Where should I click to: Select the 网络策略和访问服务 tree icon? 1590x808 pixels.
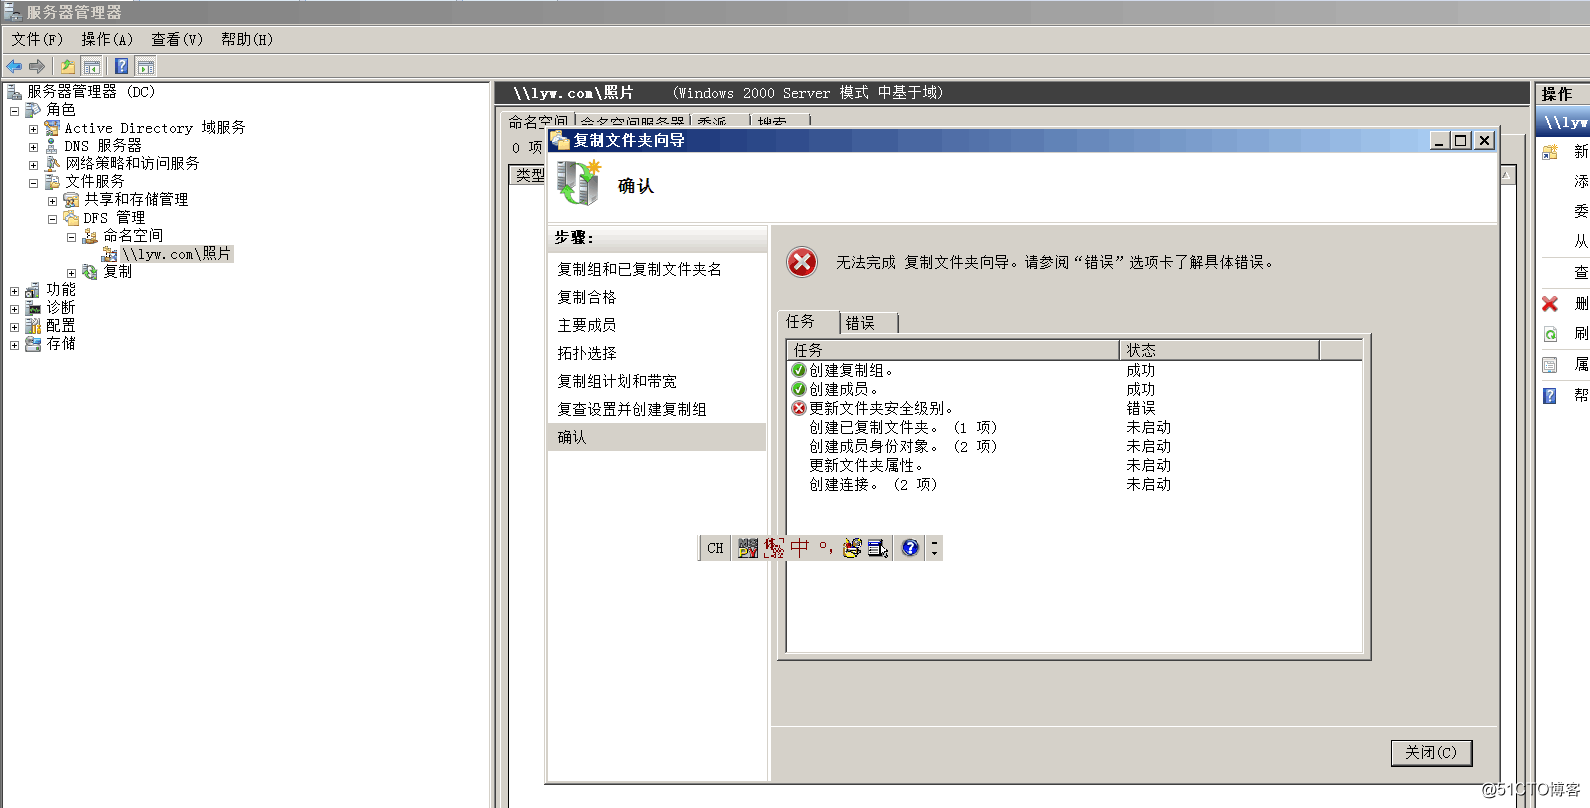pyautogui.click(x=53, y=163)
